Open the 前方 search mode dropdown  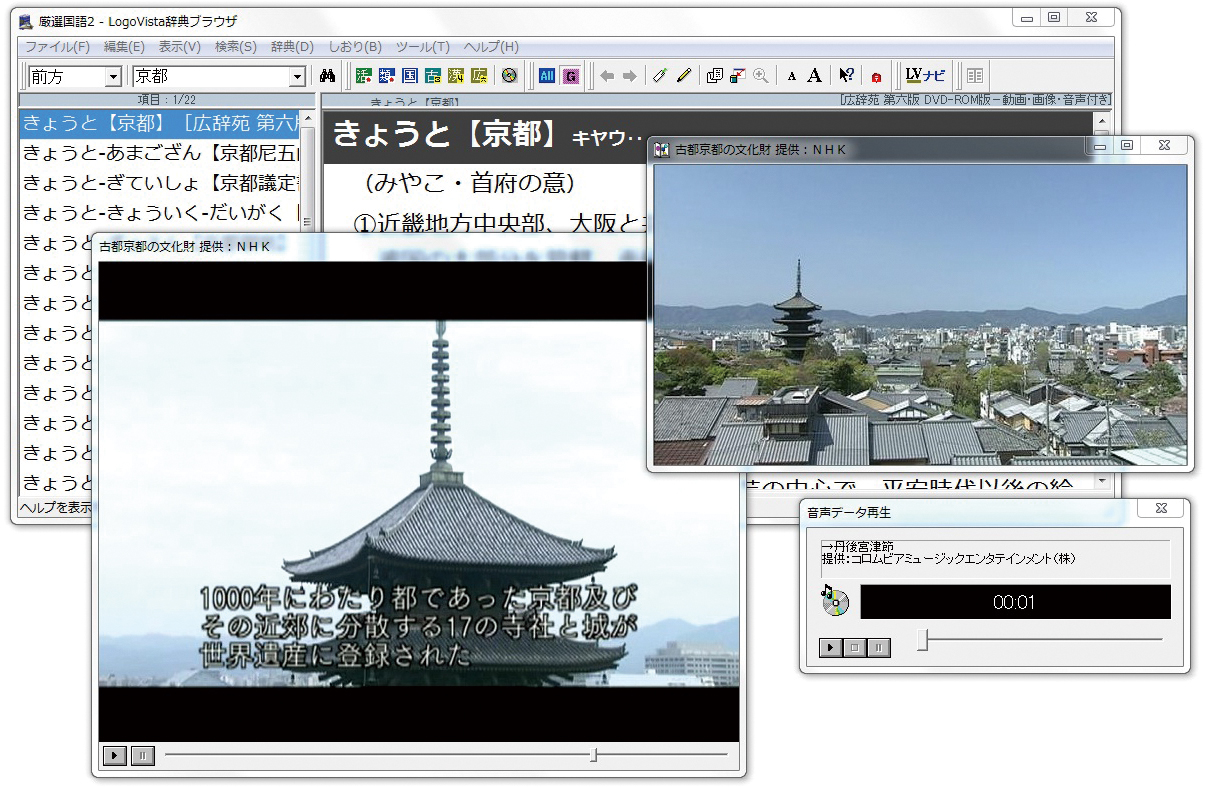point(113,77)
